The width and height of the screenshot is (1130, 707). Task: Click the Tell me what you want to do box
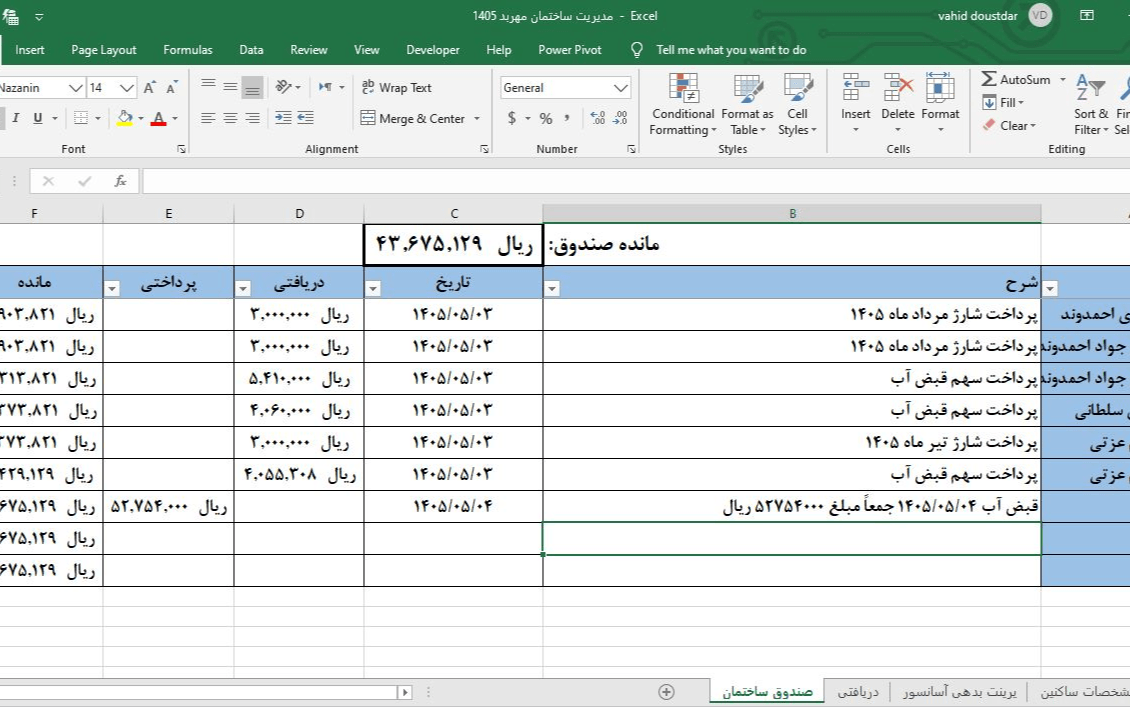(731, 50)
